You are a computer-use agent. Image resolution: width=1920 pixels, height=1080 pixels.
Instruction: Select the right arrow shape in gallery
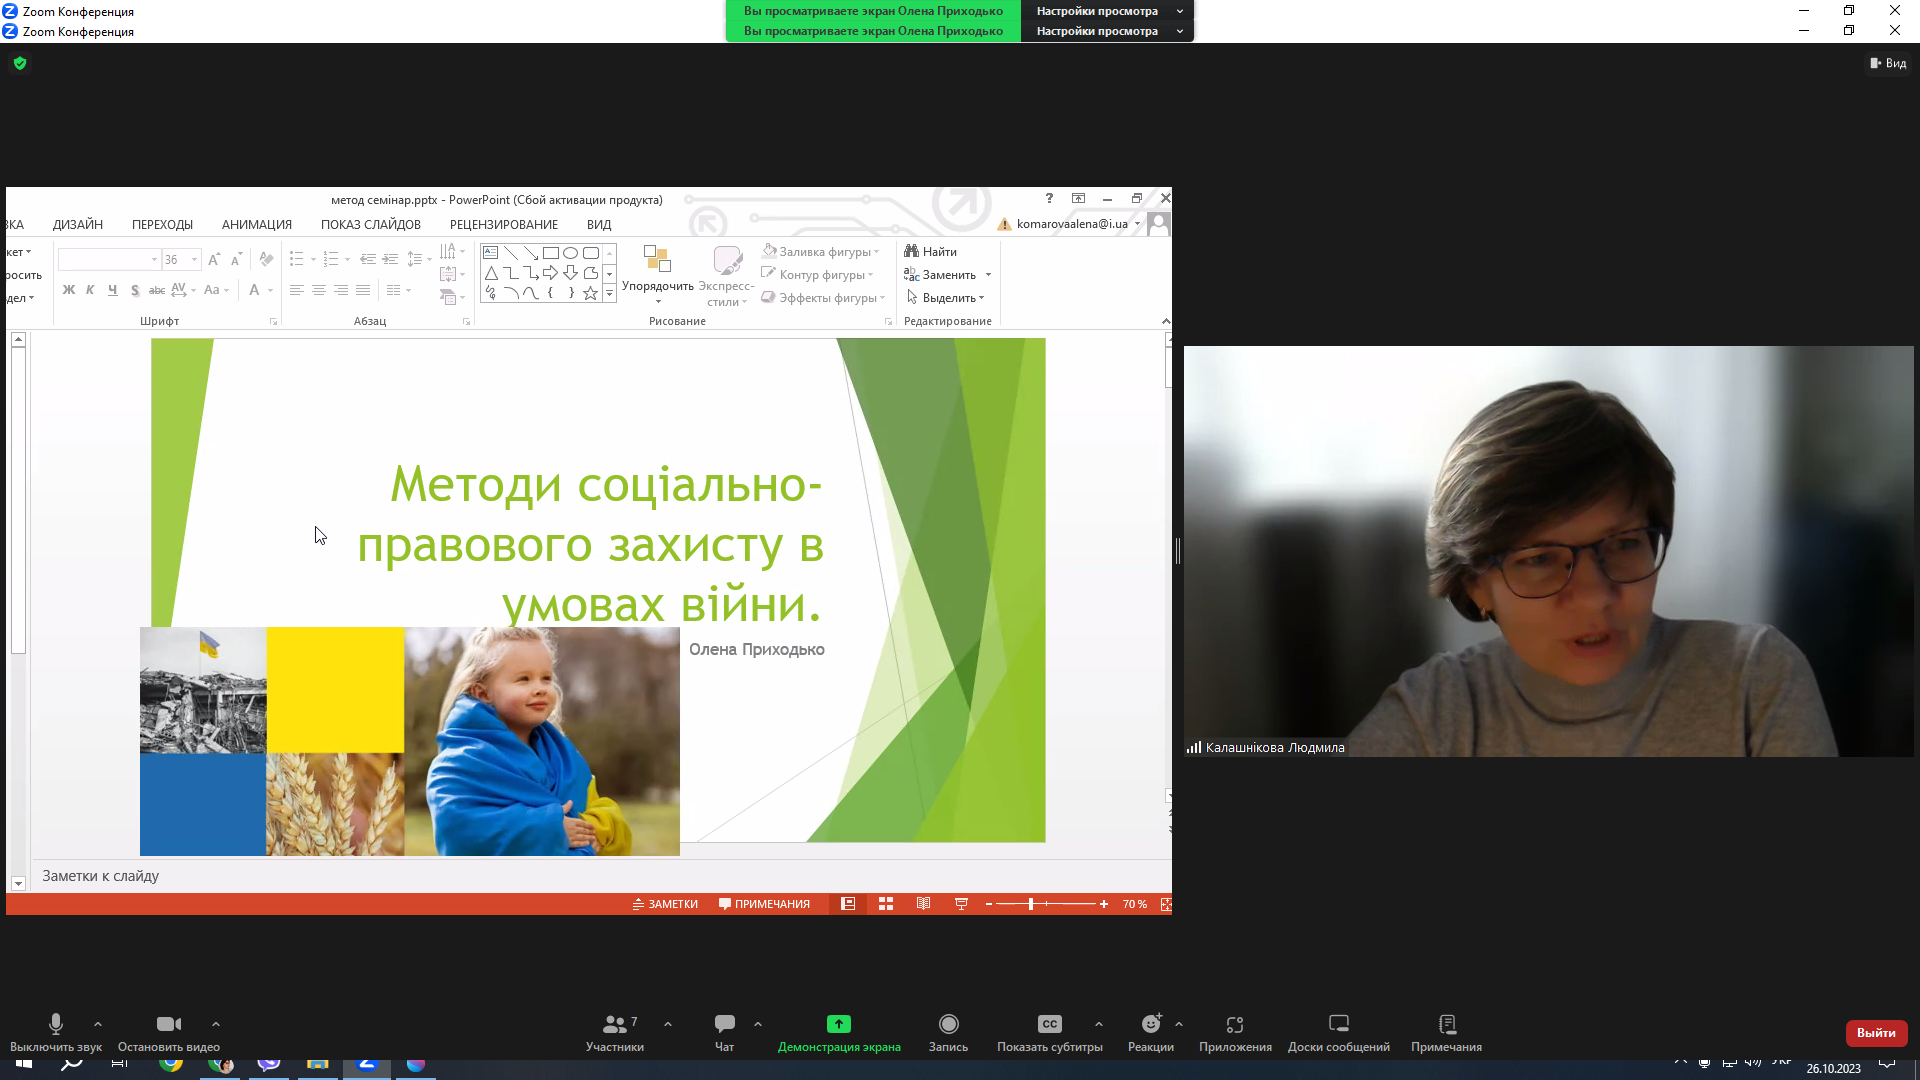551,273
